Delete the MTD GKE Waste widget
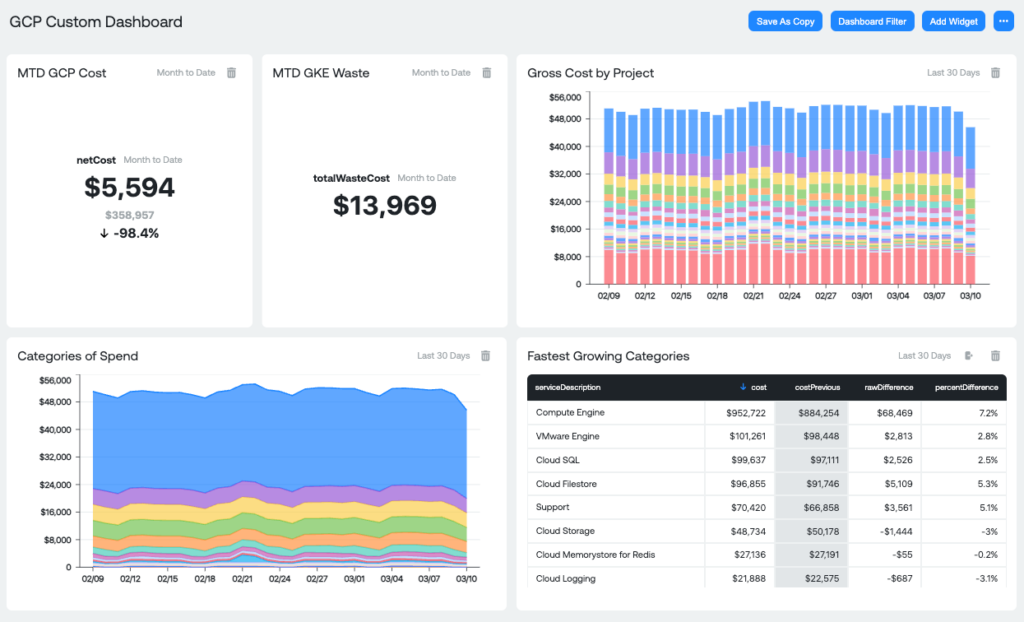The width and height of the screenshot is (1024, 622). tap(487, 72)
